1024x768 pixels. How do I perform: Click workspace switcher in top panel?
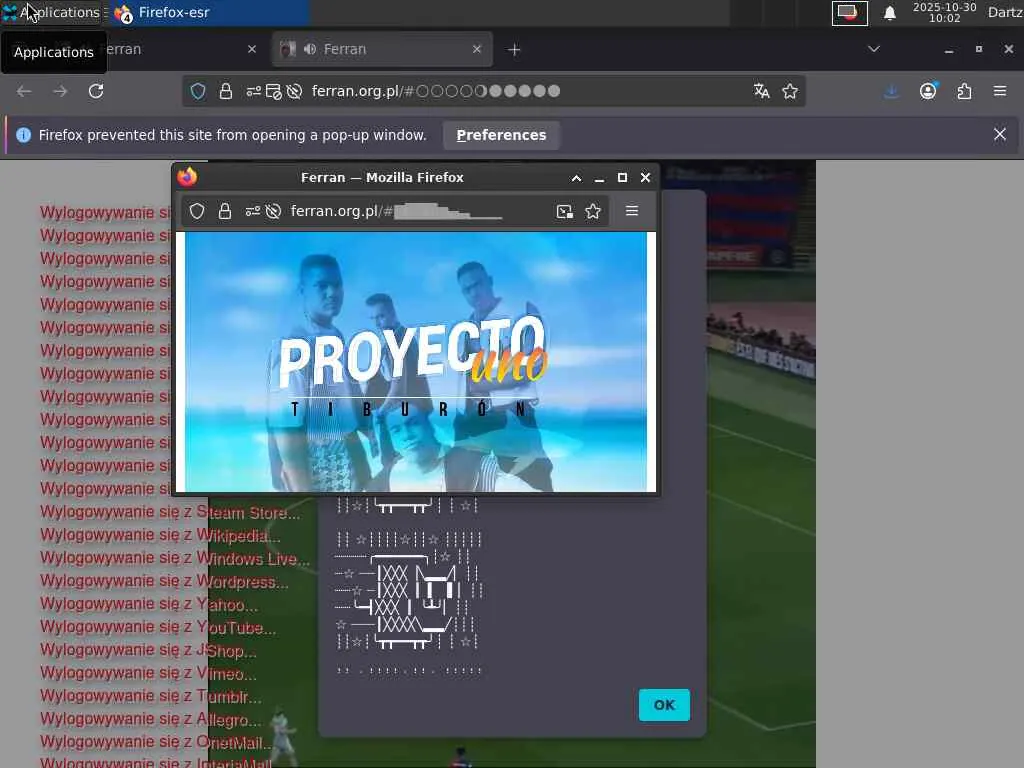[850, 13]
